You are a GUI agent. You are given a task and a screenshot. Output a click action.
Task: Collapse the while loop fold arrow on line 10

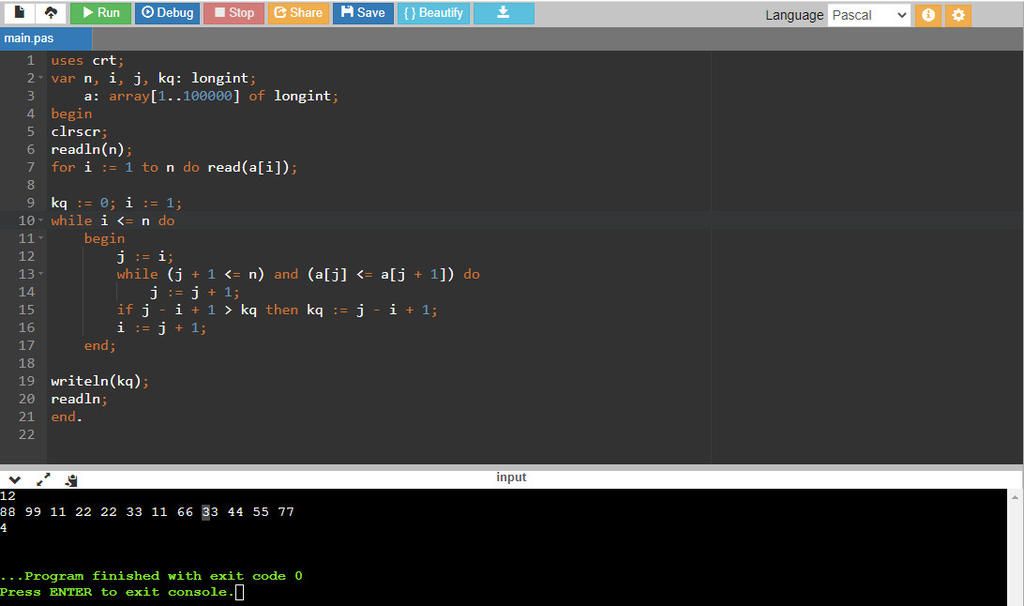tap(41, 221)
